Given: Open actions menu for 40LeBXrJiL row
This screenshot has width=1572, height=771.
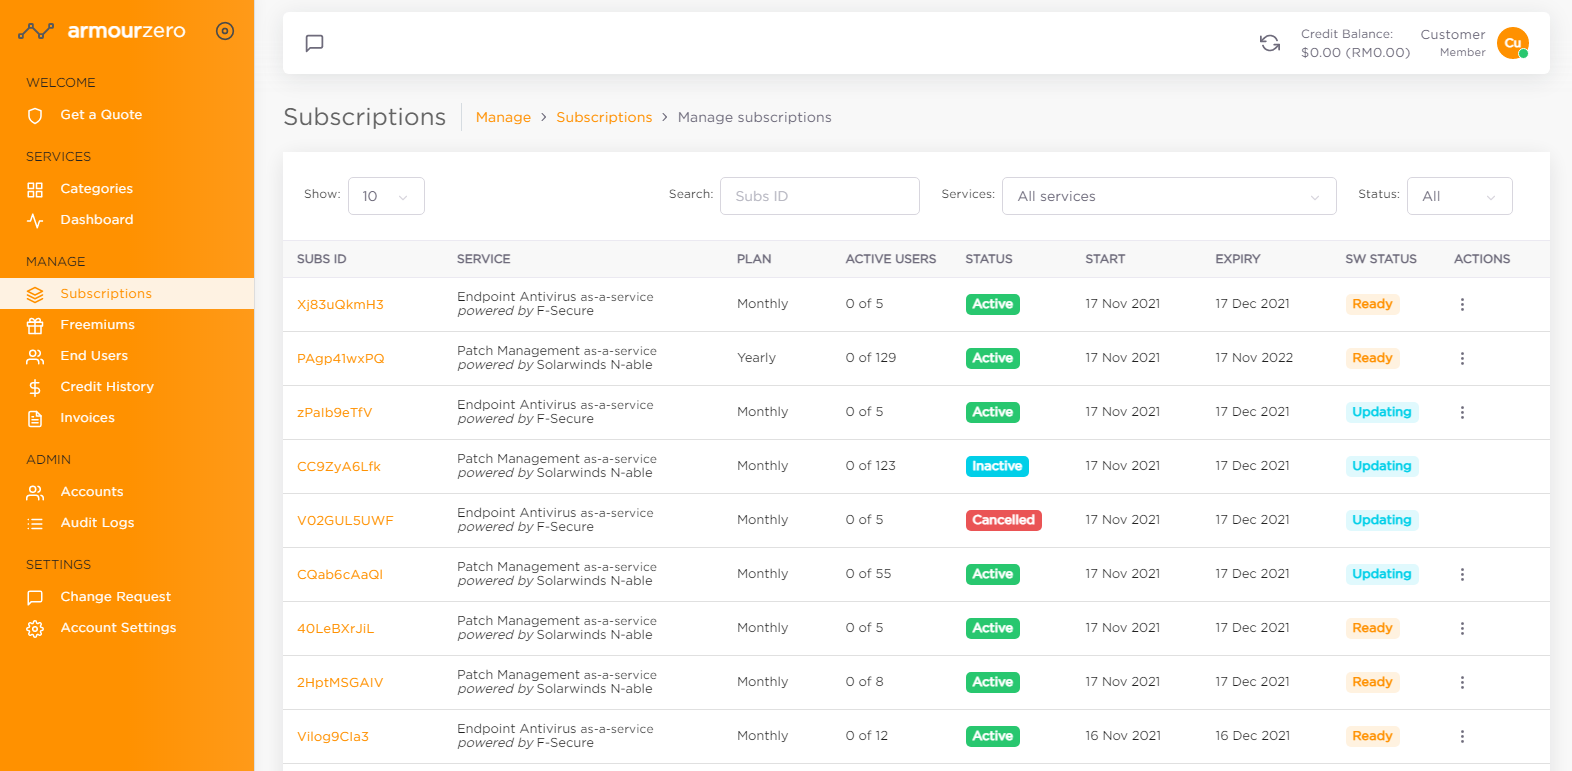Looking at the screenshot, I should click(1462, 628).
